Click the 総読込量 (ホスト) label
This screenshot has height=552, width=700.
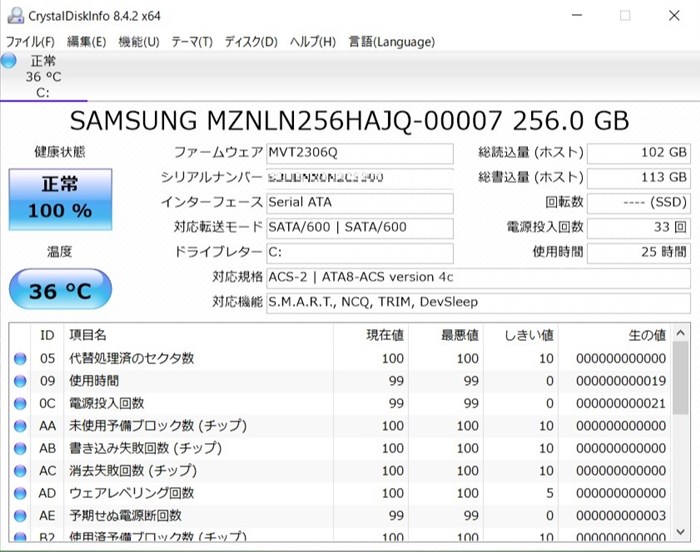[x=530, y=153]
